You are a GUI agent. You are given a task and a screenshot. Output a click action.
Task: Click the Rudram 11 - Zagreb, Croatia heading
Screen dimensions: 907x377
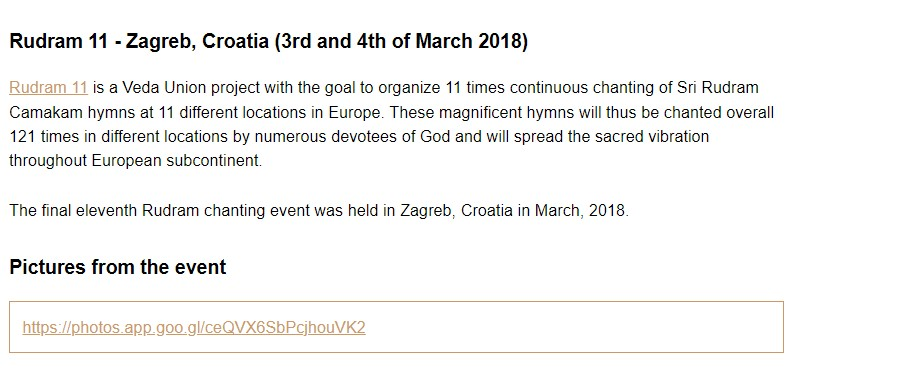(x=268, y=42)
